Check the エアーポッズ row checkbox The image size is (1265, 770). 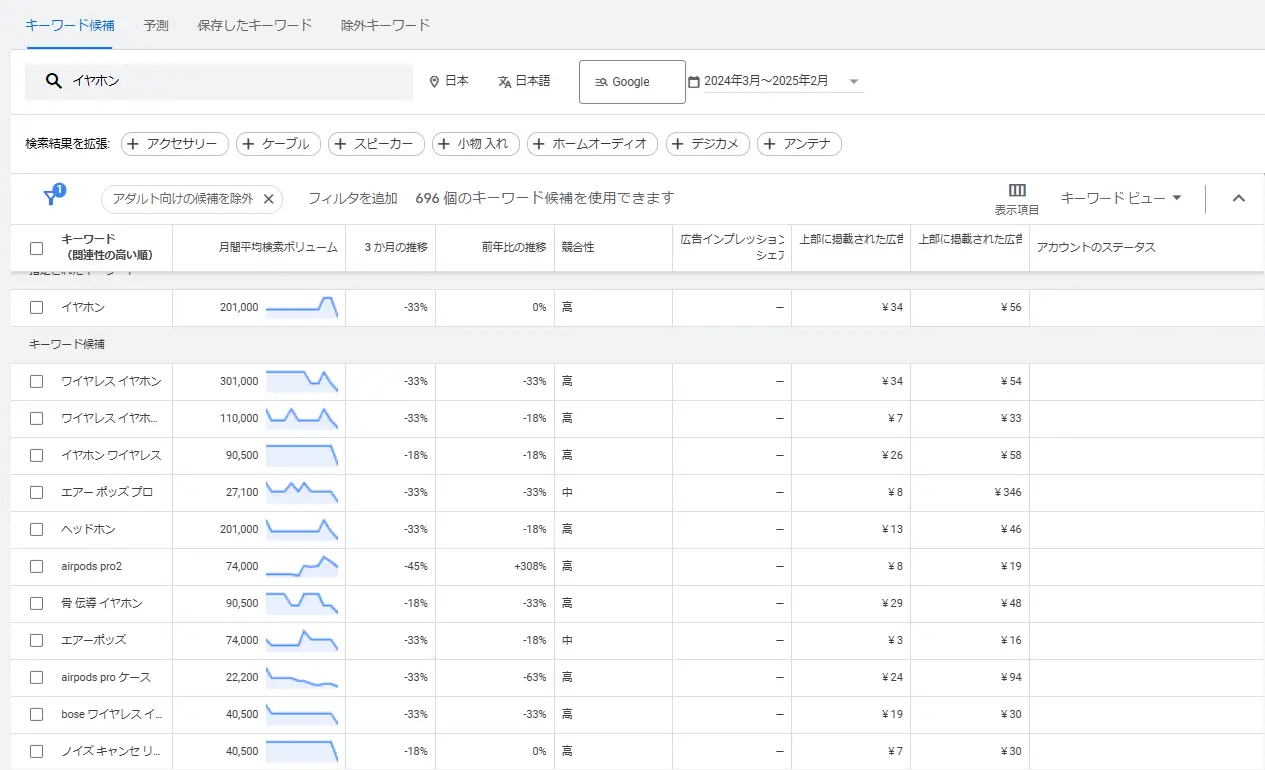[37, 640]
